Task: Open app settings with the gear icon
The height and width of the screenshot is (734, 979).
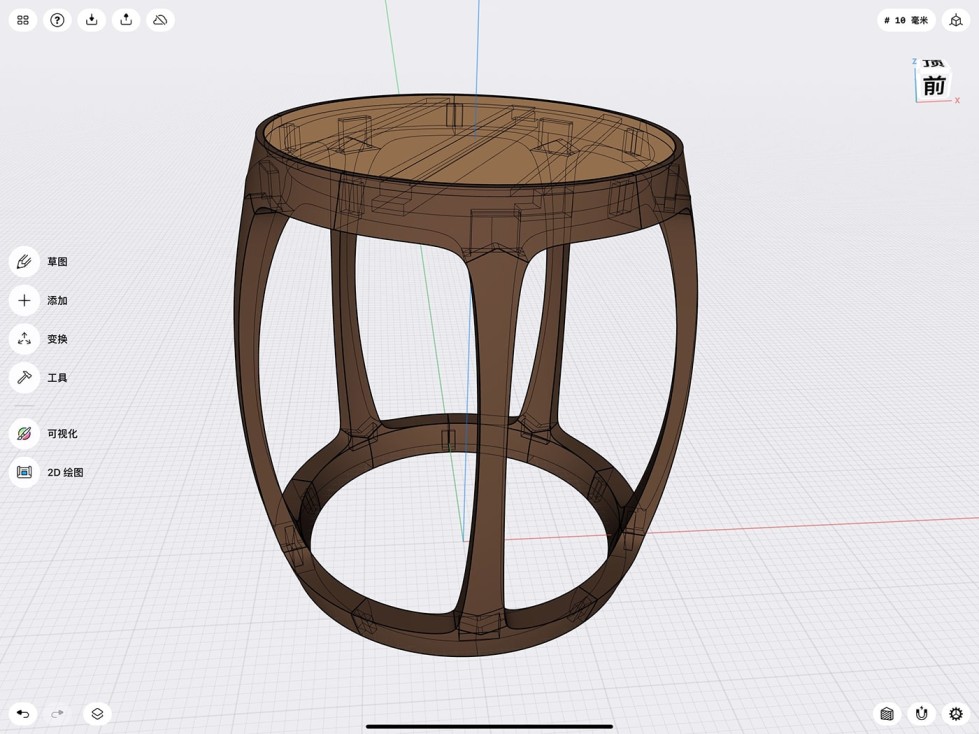Action: [956, 713]
